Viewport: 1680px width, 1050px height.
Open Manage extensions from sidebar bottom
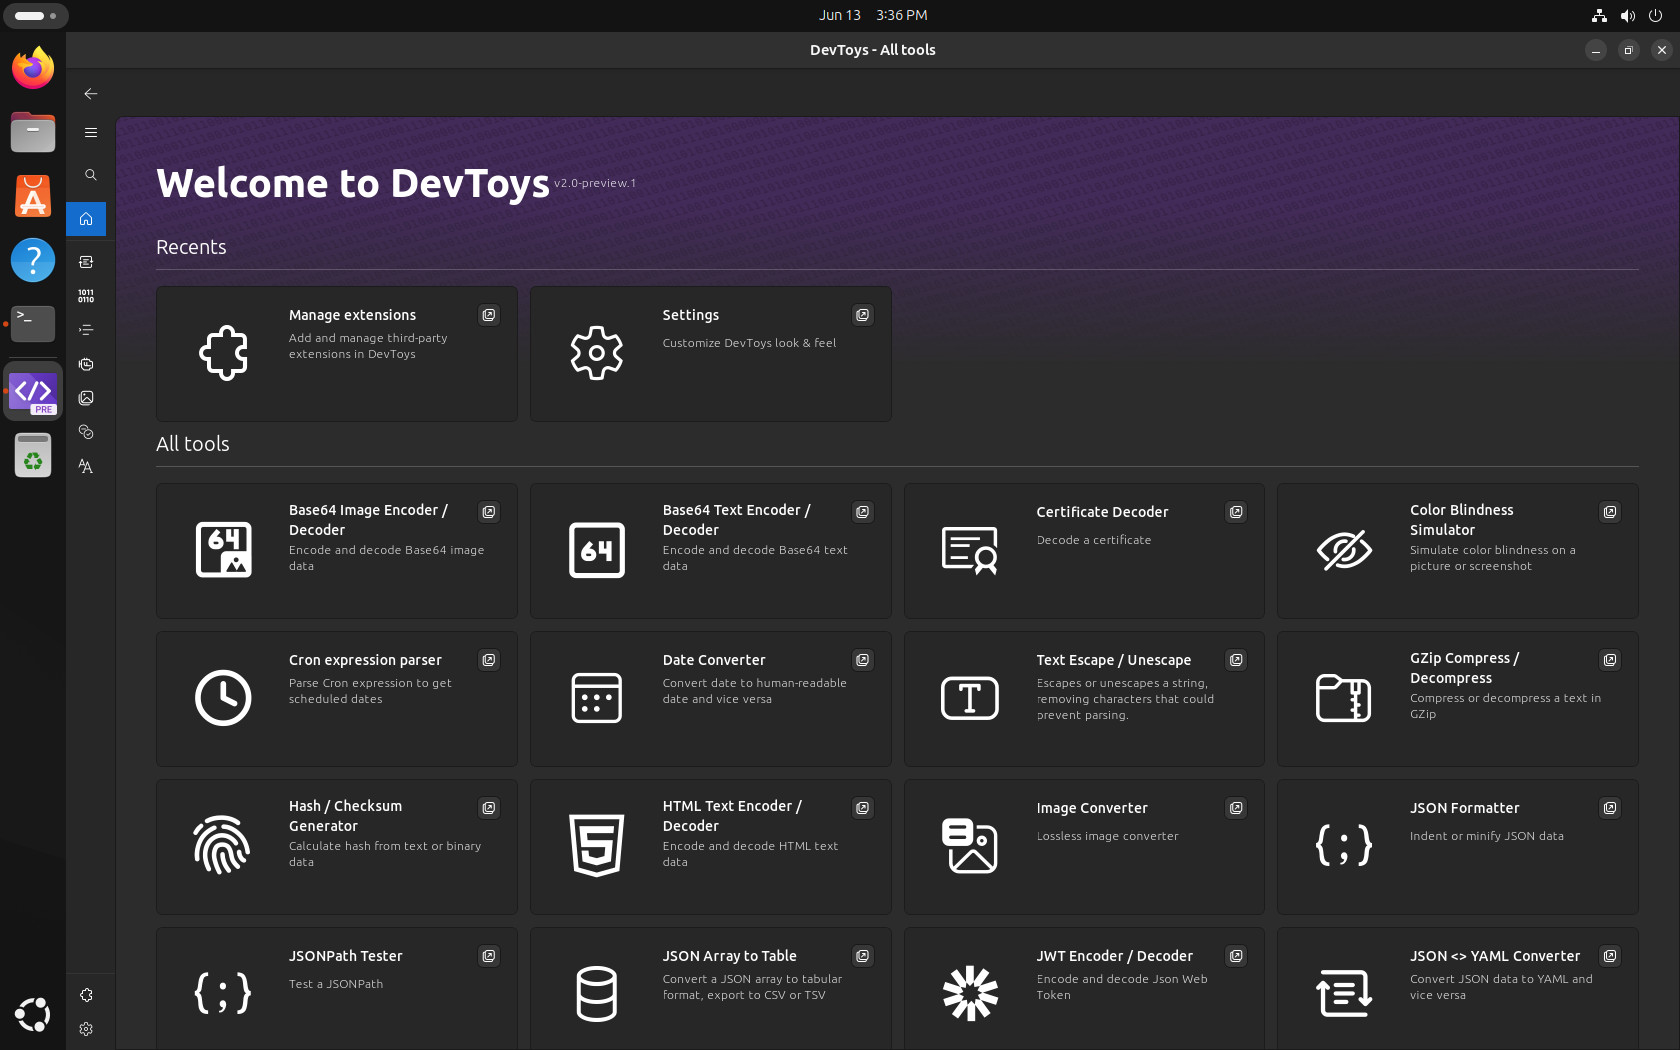86,995
